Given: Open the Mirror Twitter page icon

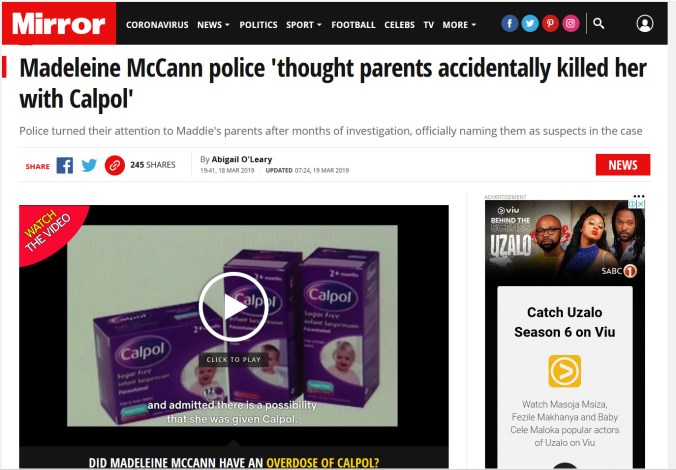Looking at the screenshot, I should [529, 23].
